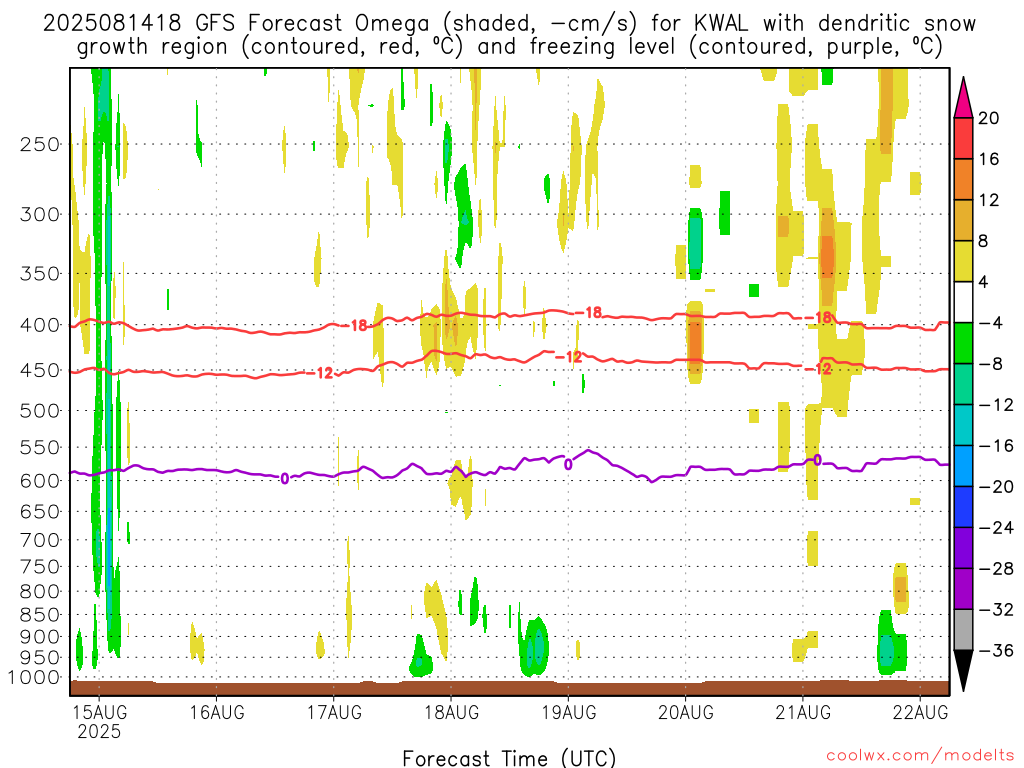This screenshot has width=1024, height=768.
Task: Click the violet -24 to -28 colorbar swatch
Action: pyautogui.click(x=963, y=548)
